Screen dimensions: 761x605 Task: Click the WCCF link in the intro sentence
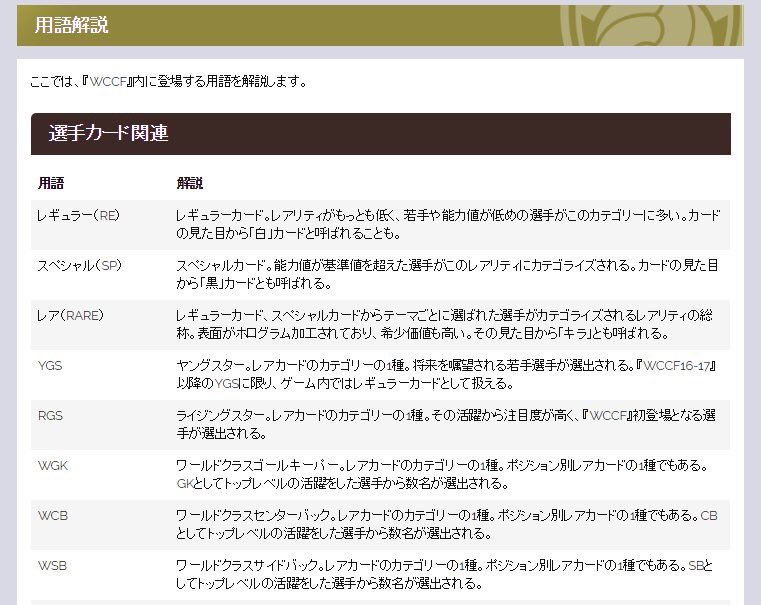(108, 82)
